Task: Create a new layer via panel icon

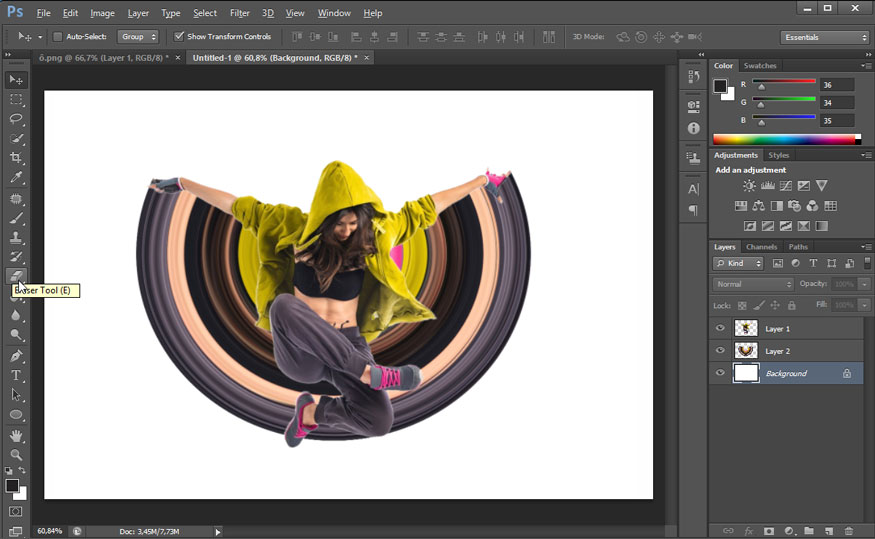Action: point(828,530)
